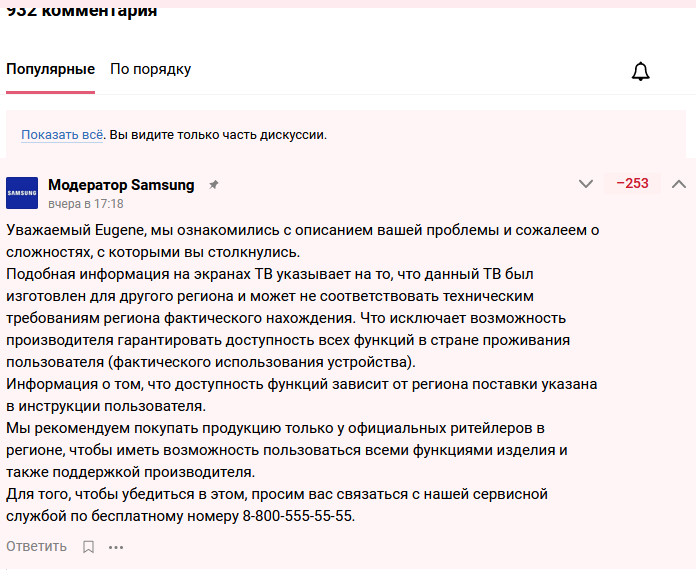This screenshot has height=570, width=696.
Task: Click the phone number 8-800-555-55-55
Action: [x=298, y=516]
